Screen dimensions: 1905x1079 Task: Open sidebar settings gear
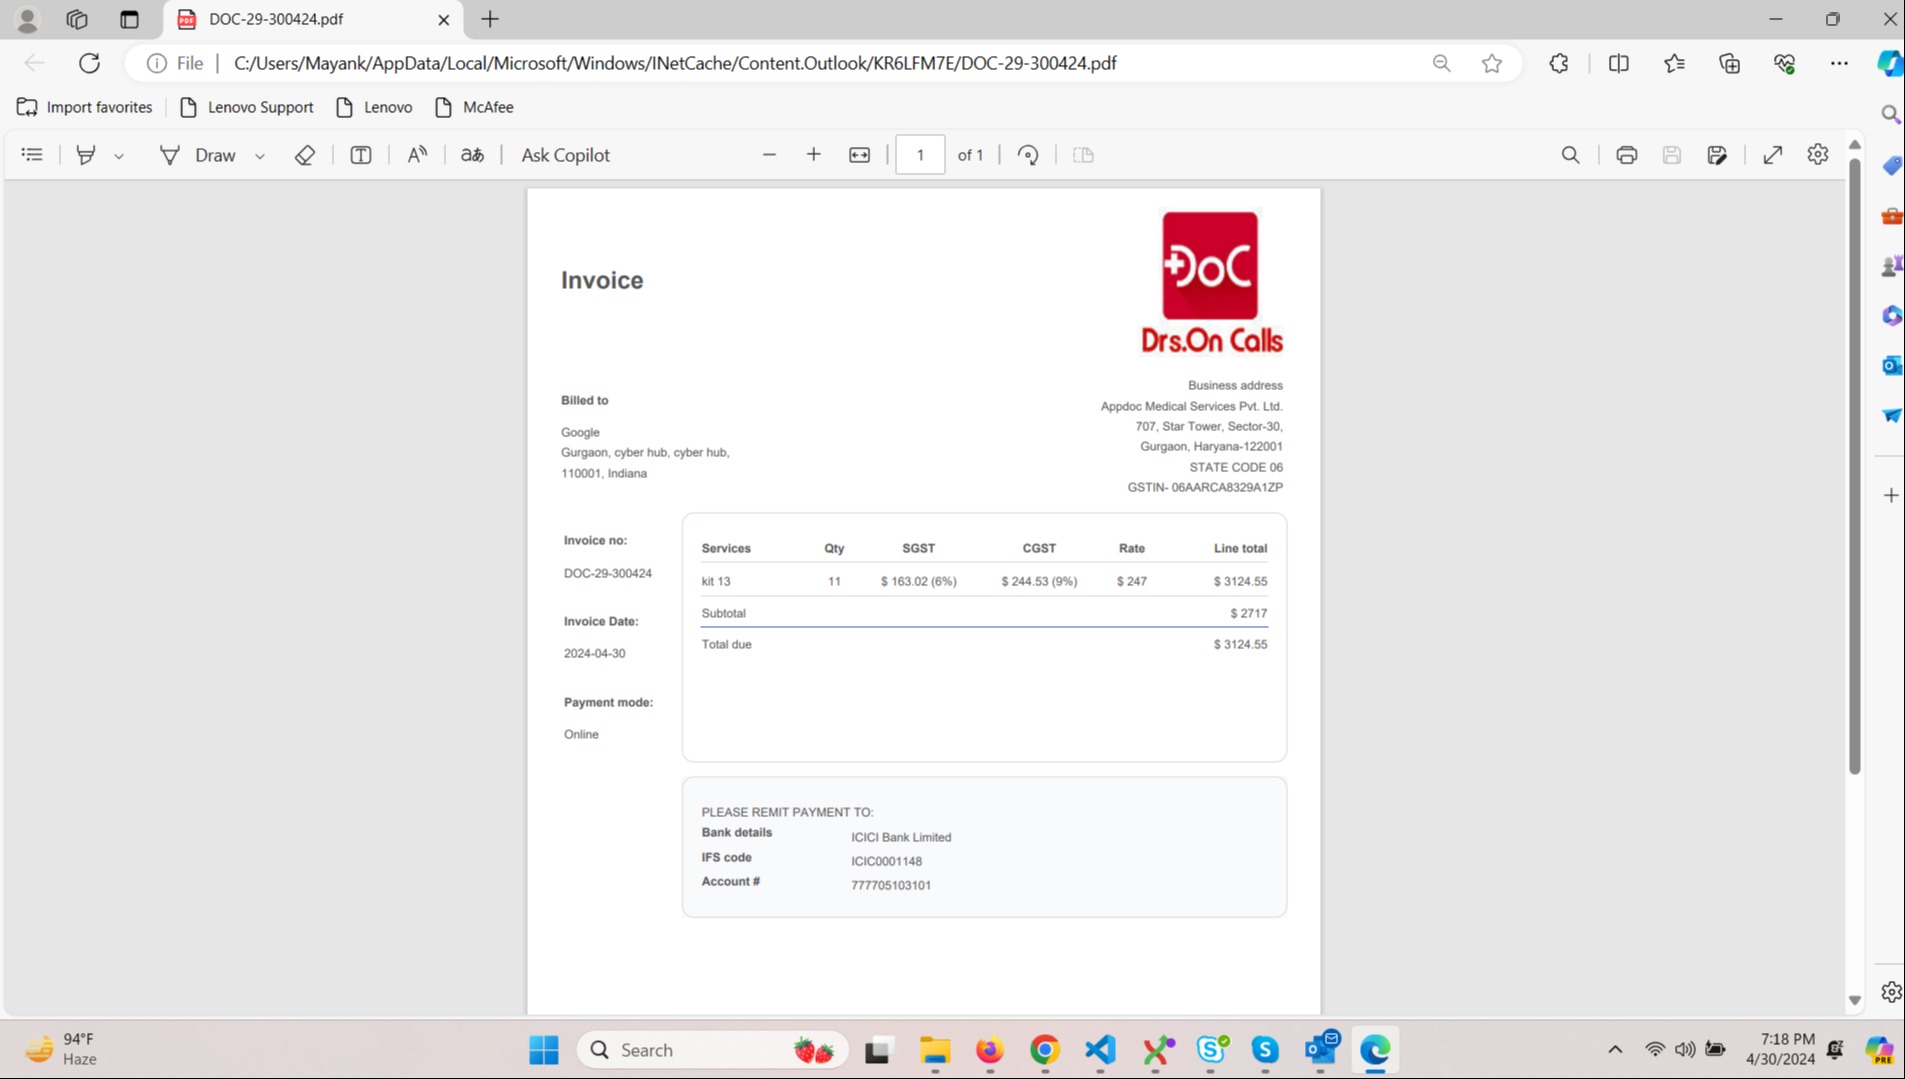tap(1891, 992)
